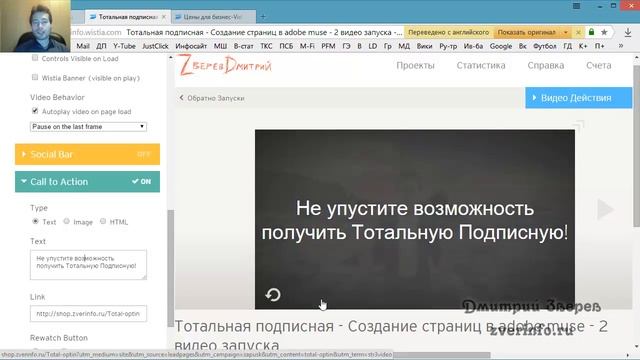Select the Image type radio button
The image size is (640, 360).
tap(66, 221)
